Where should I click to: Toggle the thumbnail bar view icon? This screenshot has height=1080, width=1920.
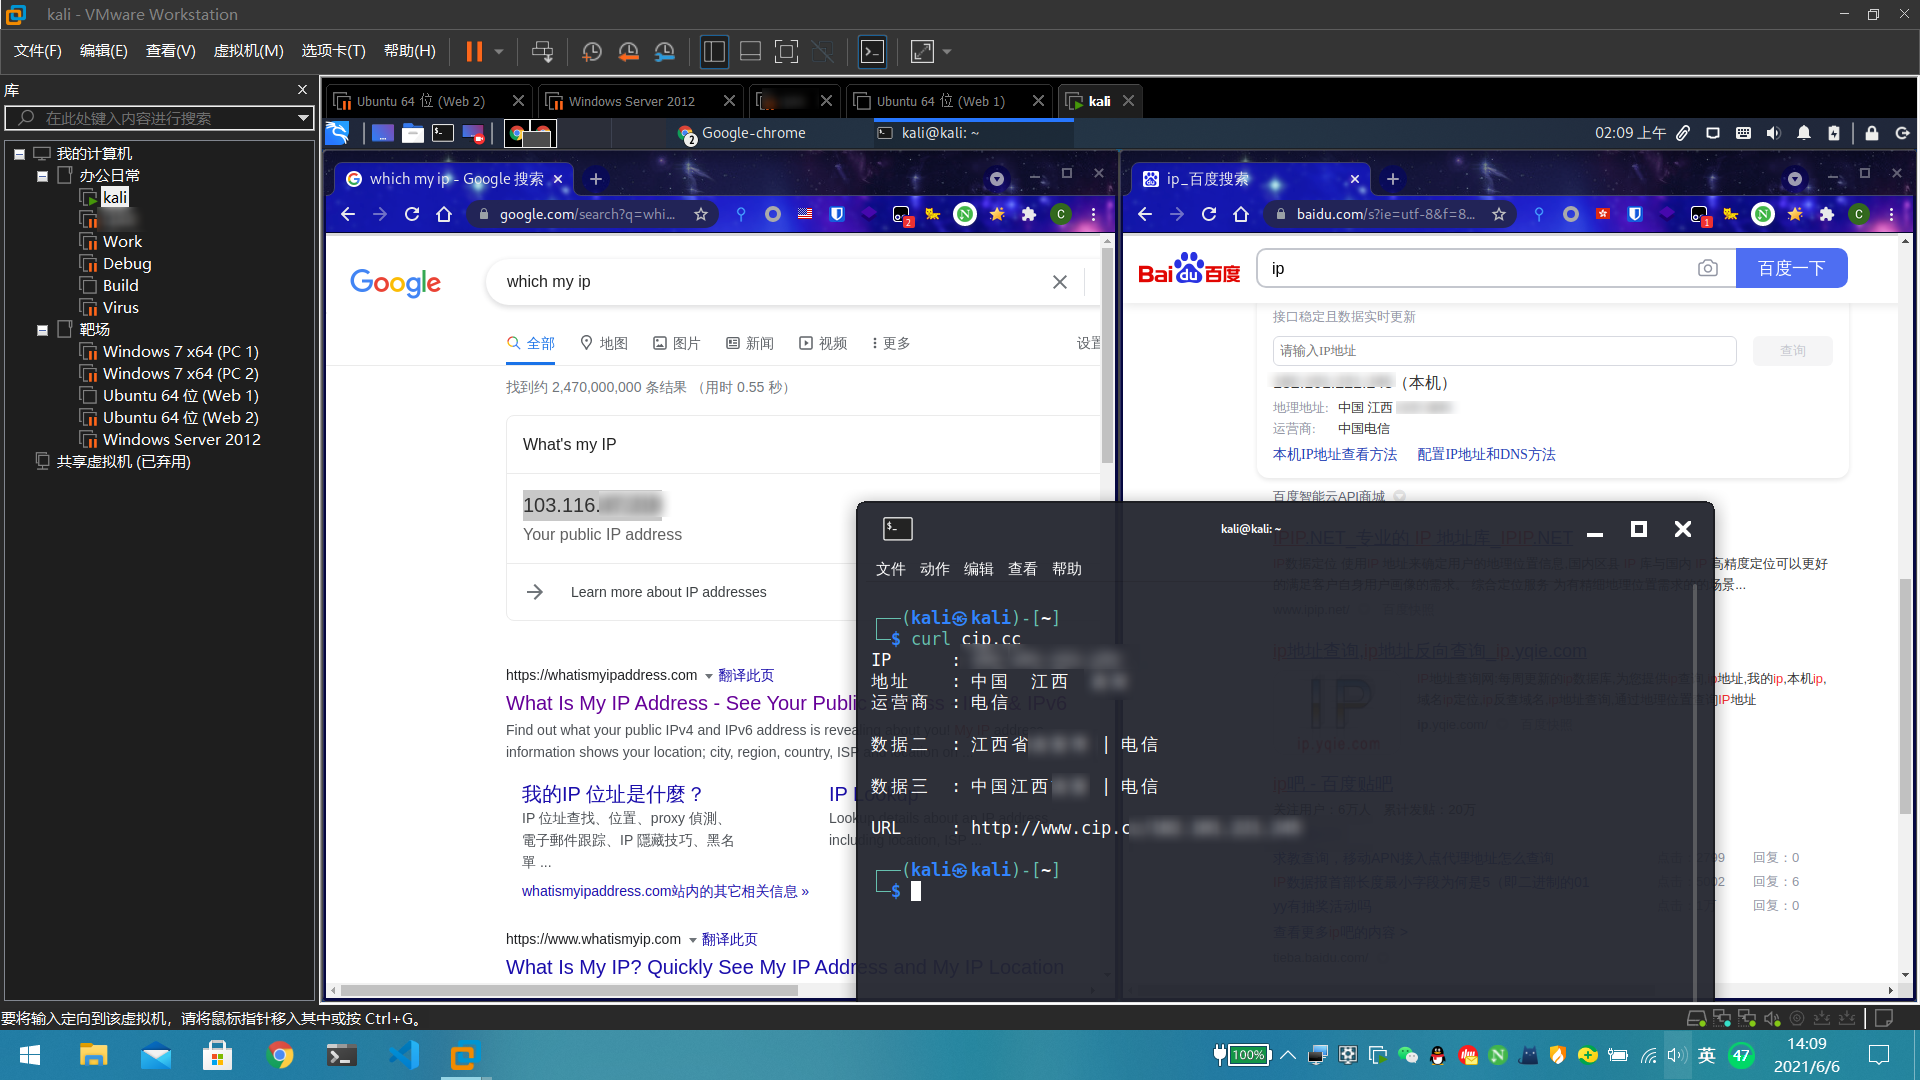(x=750, y=51)
